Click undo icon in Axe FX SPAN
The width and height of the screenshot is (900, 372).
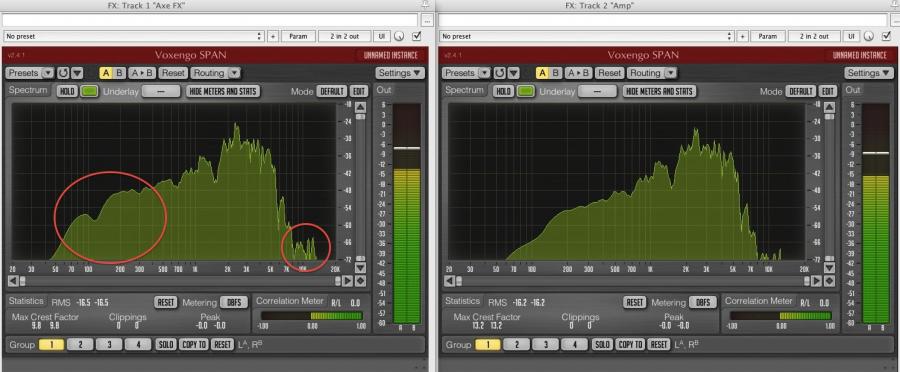pos(64,73)
